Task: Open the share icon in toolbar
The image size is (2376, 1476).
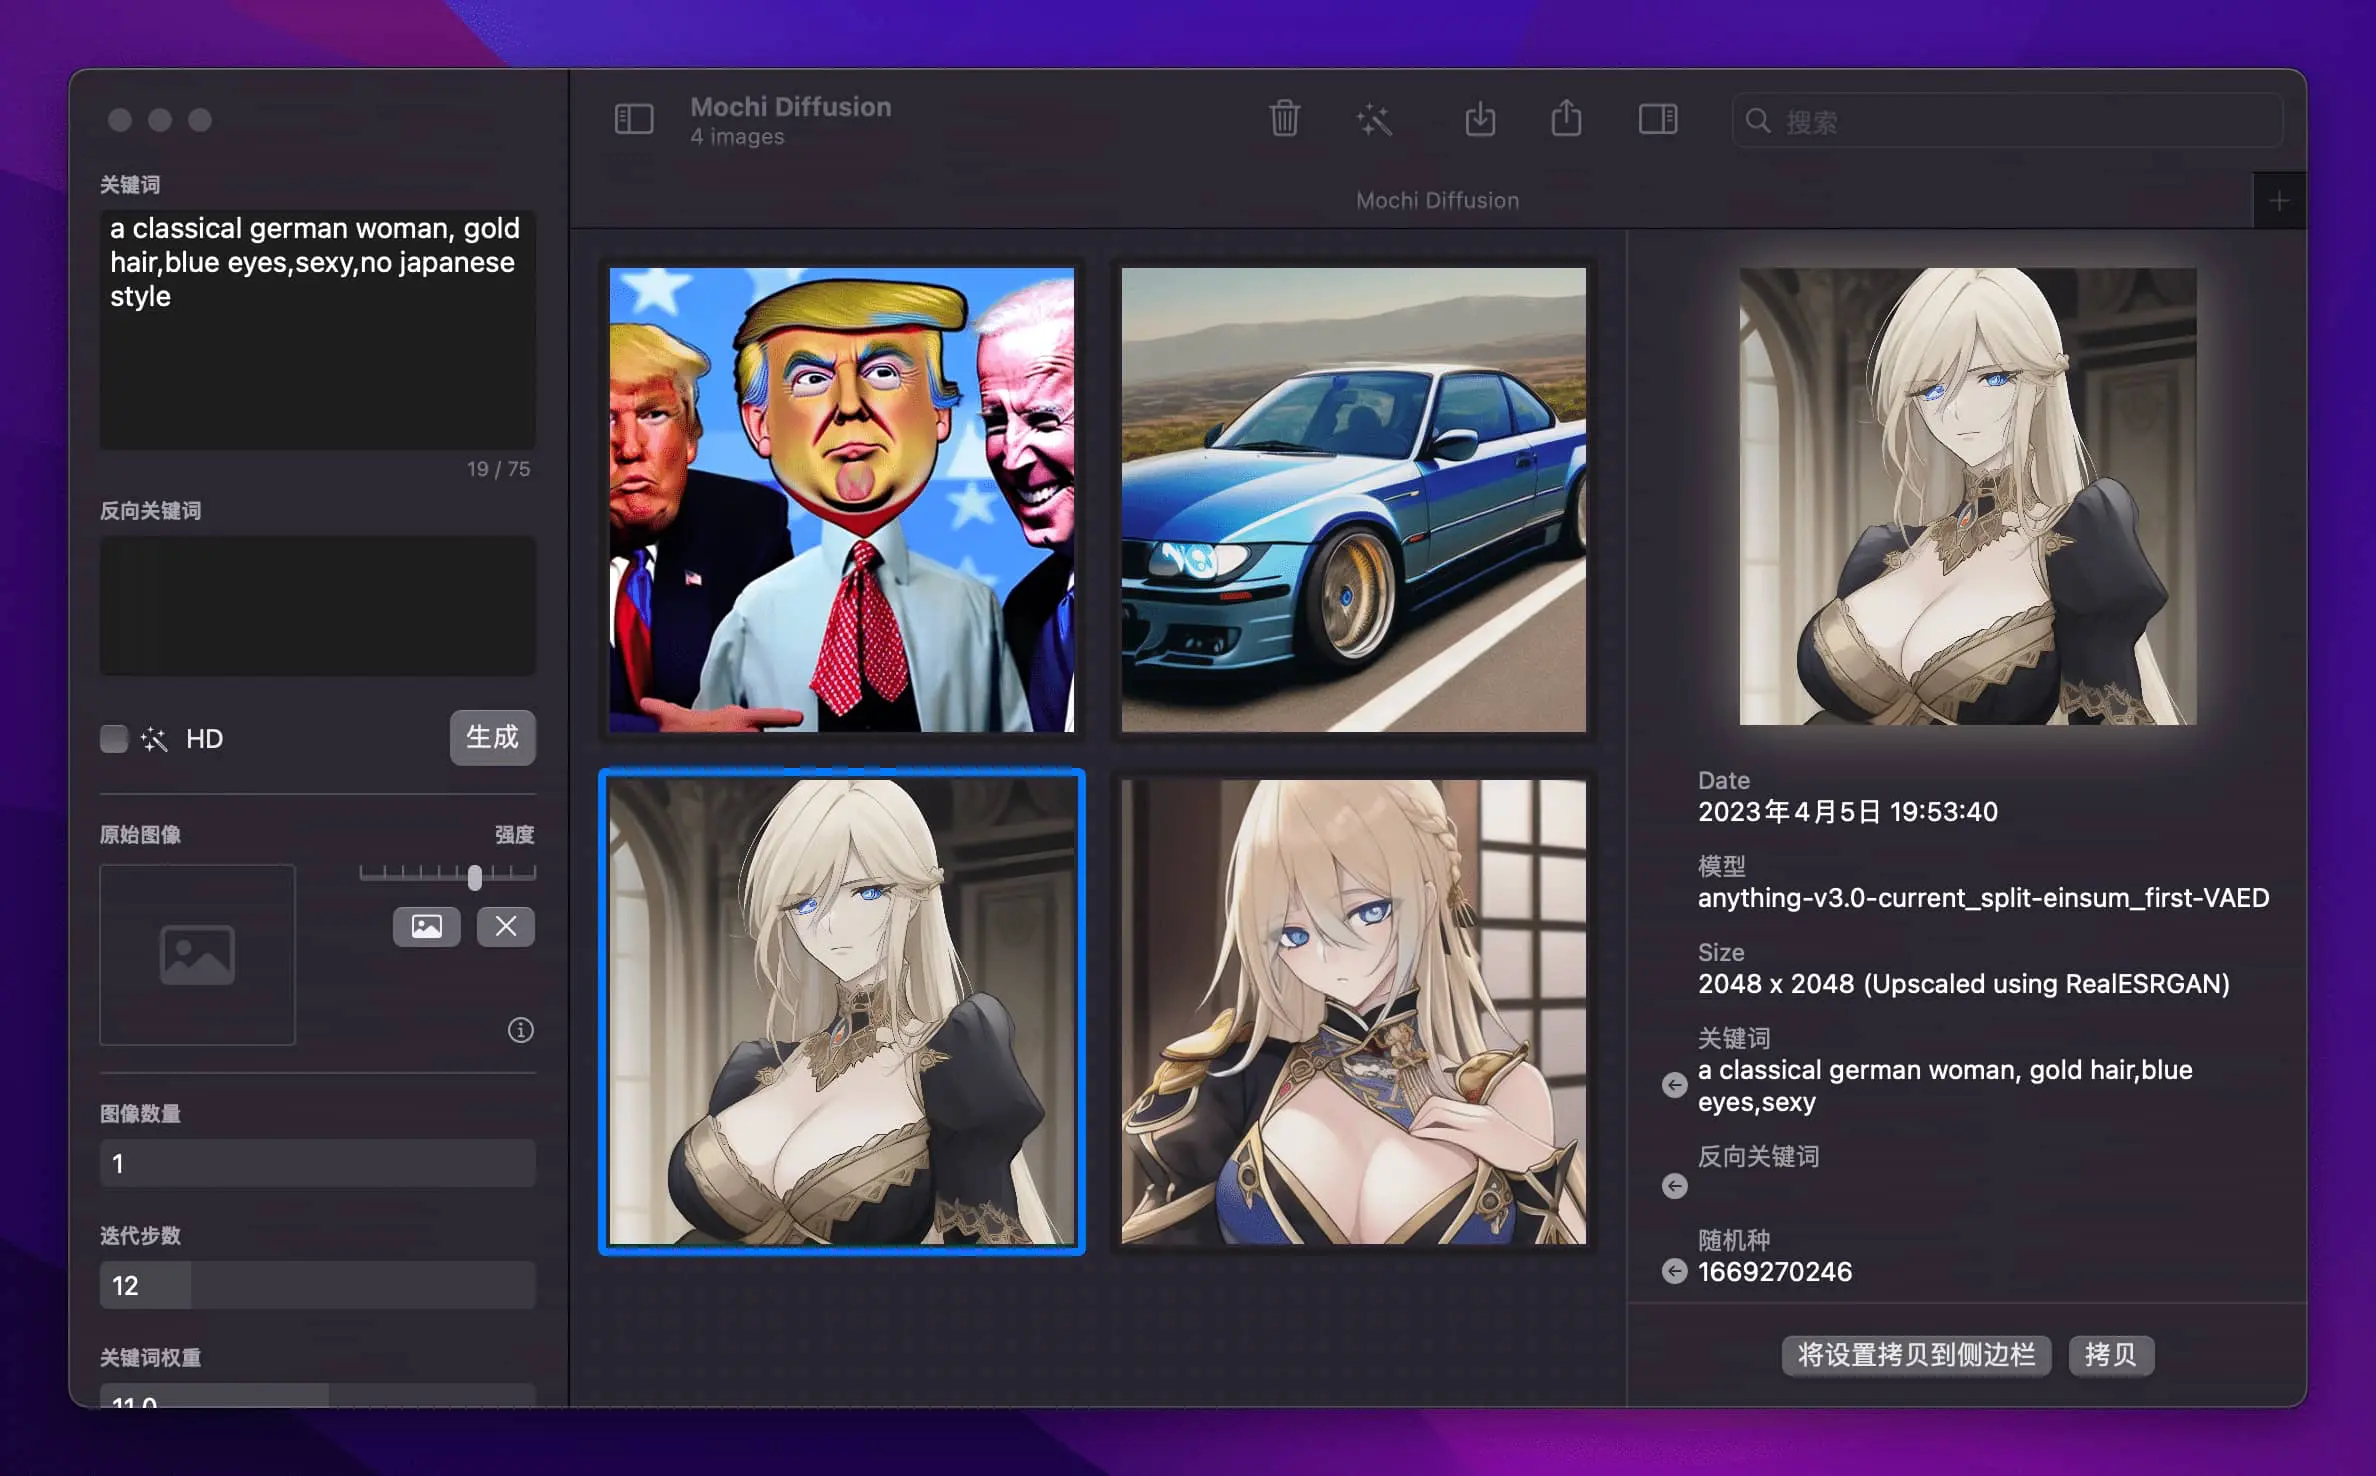Action: click(1566, 119)
